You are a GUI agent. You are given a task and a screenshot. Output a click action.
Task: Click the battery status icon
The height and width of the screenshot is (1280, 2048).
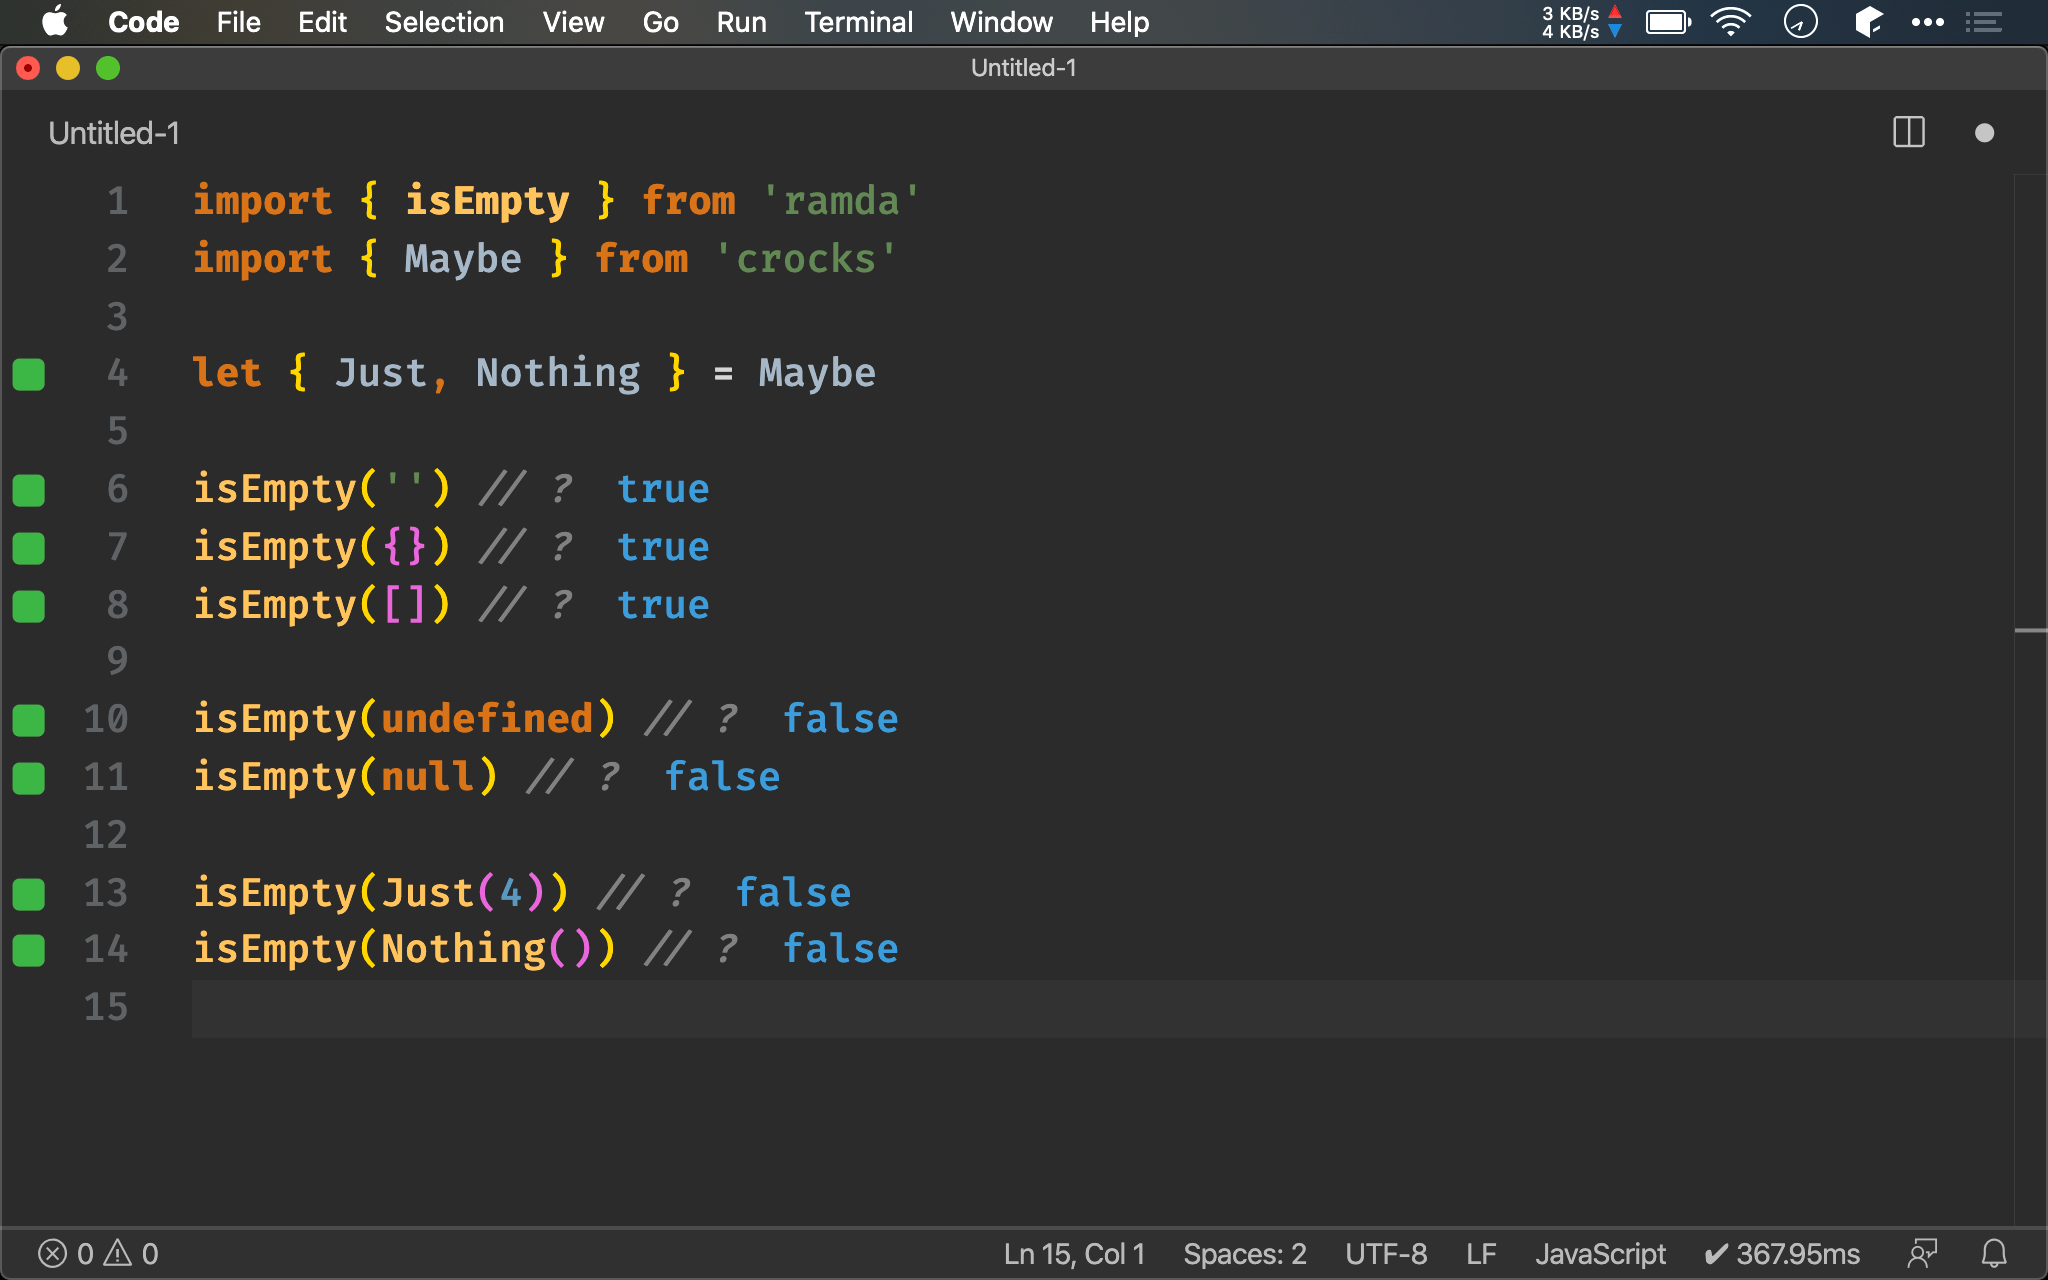pyautogui.click(x=1668, y=22)
